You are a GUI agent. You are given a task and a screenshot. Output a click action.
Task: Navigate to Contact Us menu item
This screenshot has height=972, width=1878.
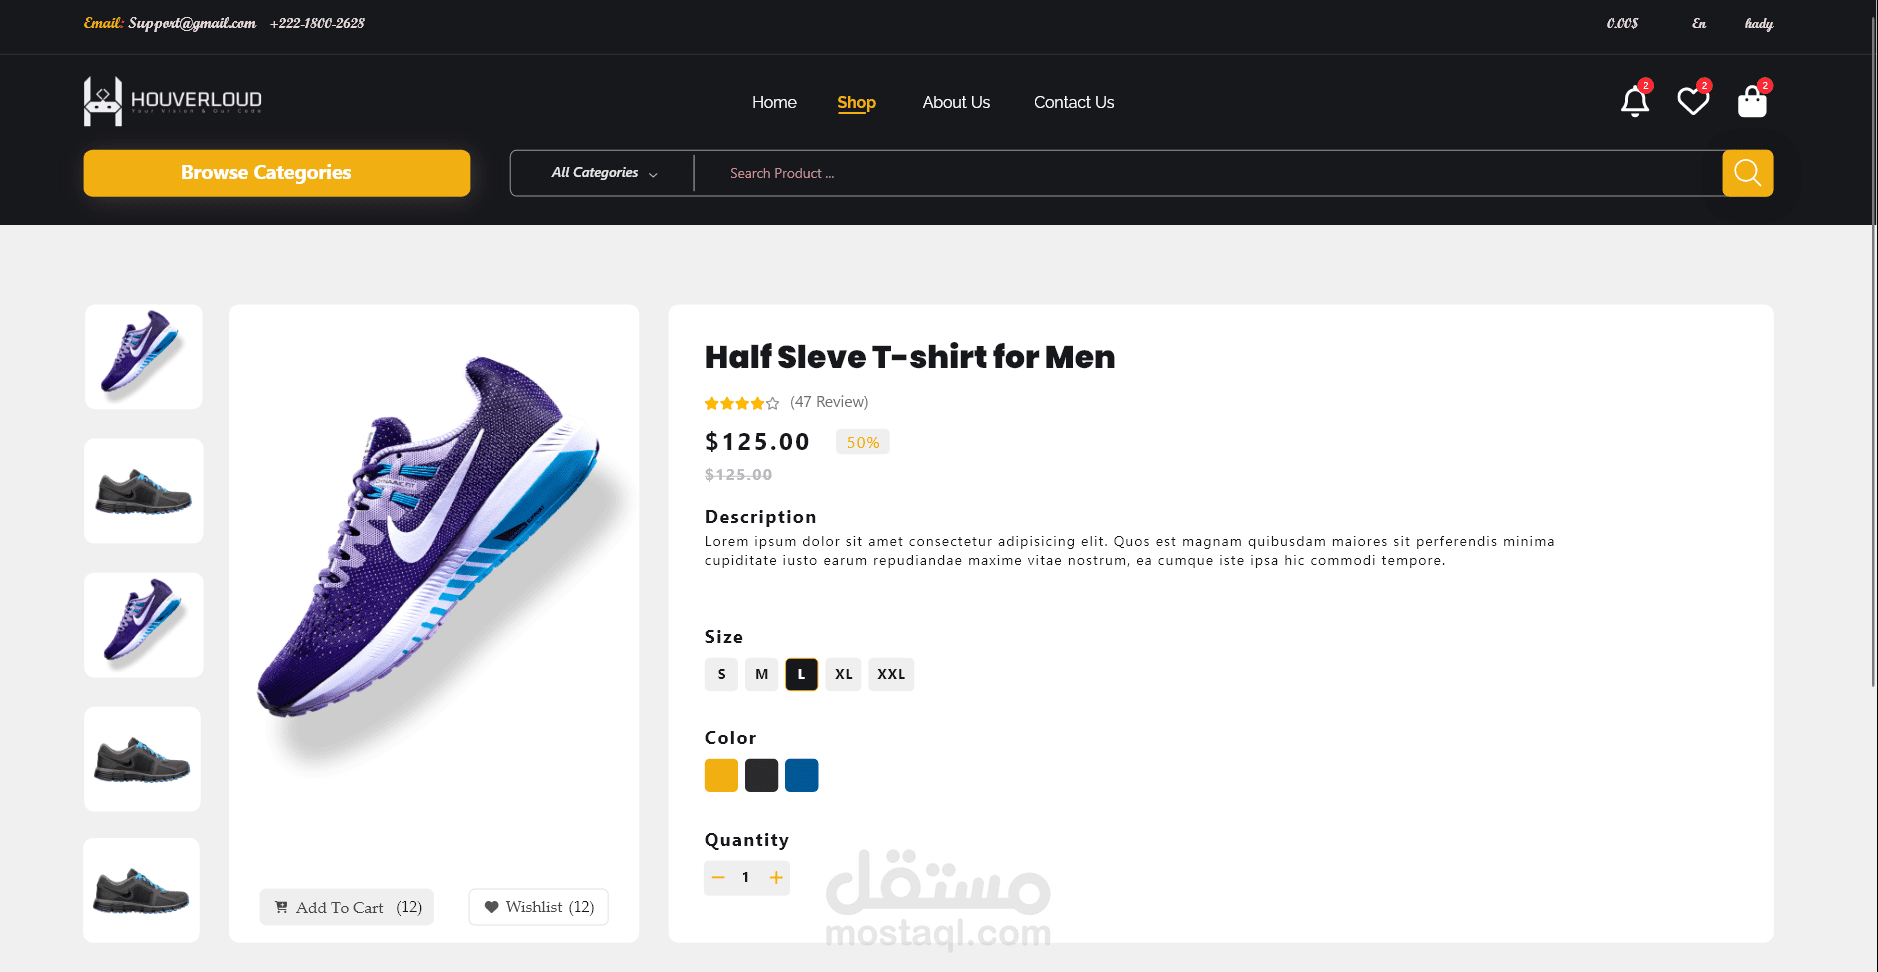[x=1074, y=102]
